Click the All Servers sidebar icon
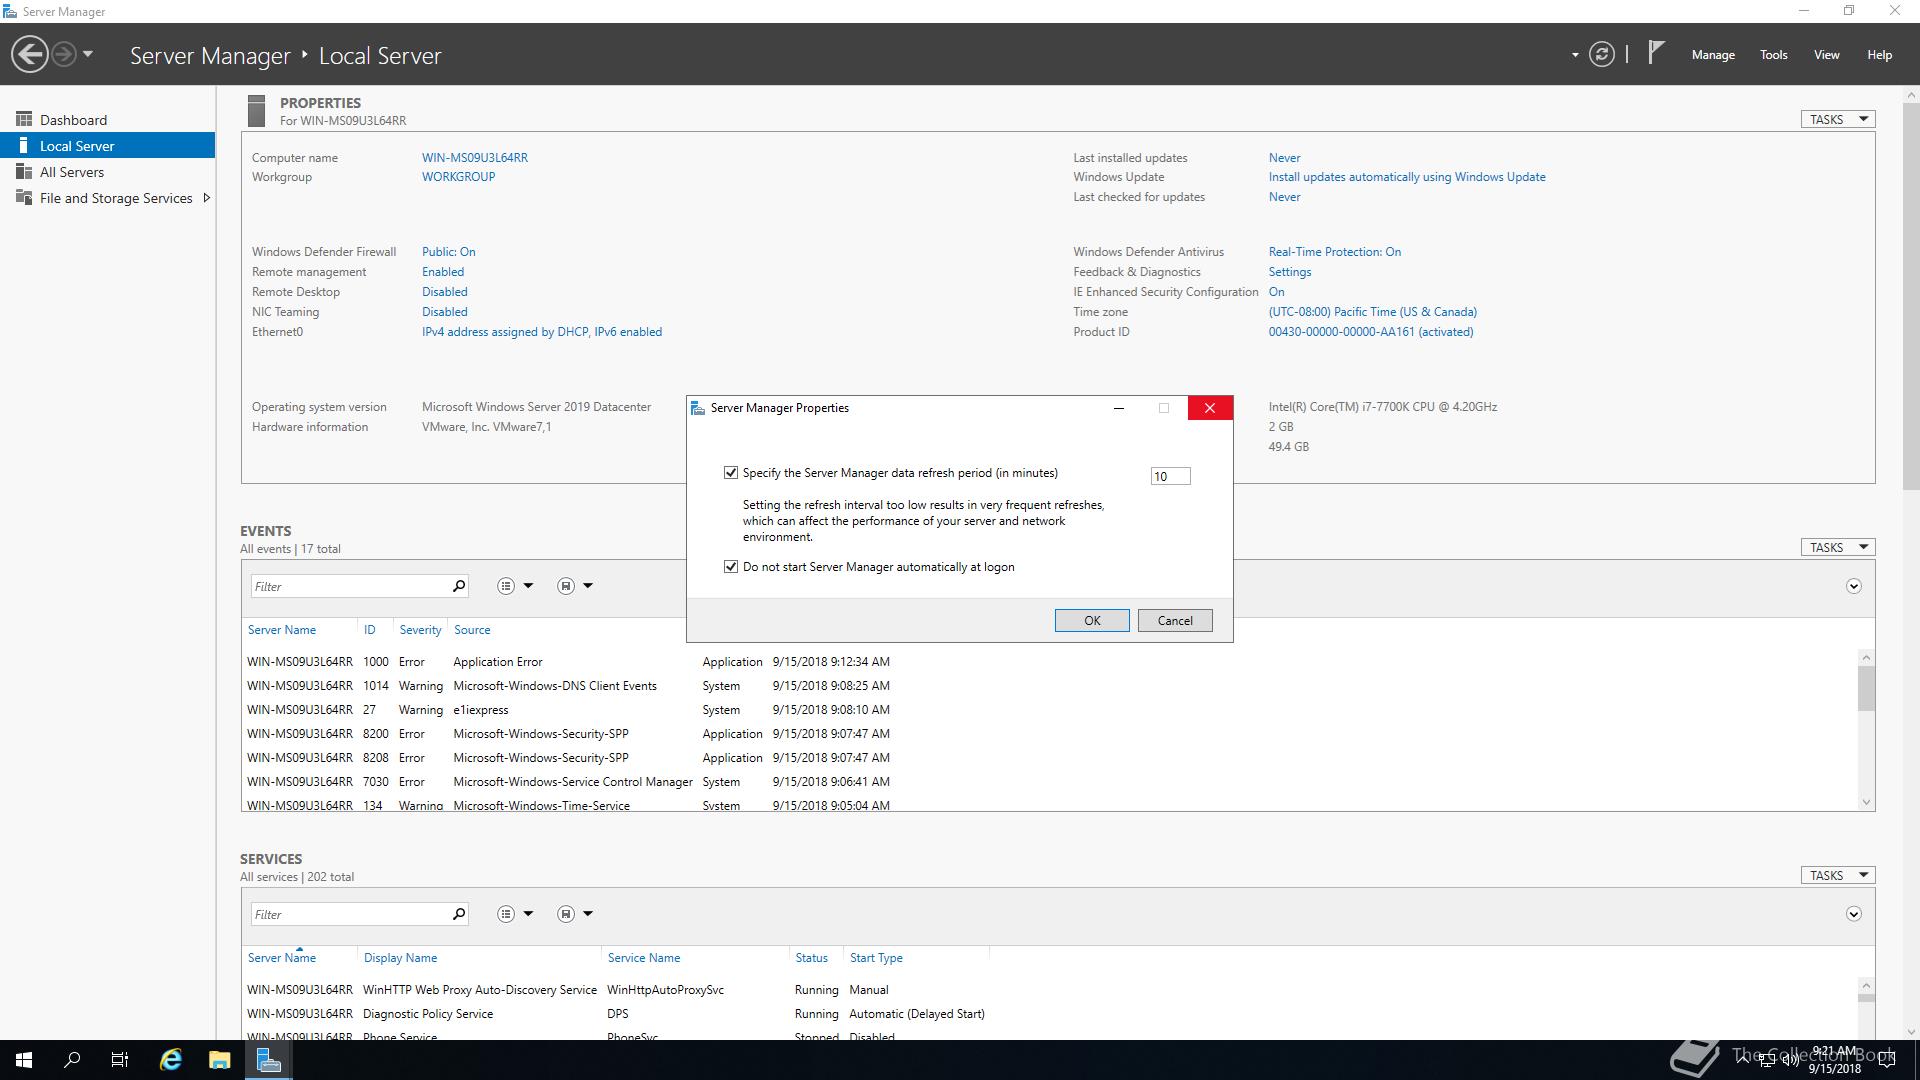 pyautogui.click(x=24, y=171)
